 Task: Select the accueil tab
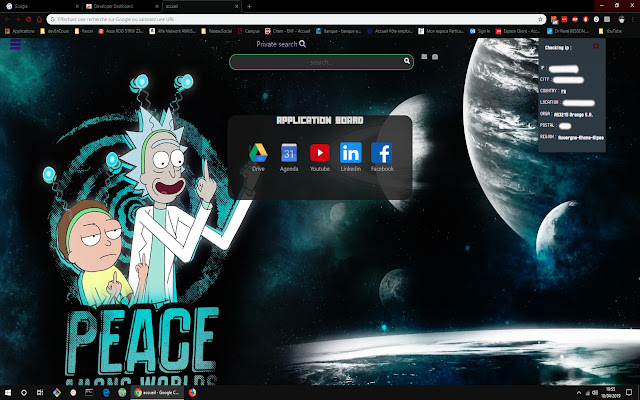202,6
